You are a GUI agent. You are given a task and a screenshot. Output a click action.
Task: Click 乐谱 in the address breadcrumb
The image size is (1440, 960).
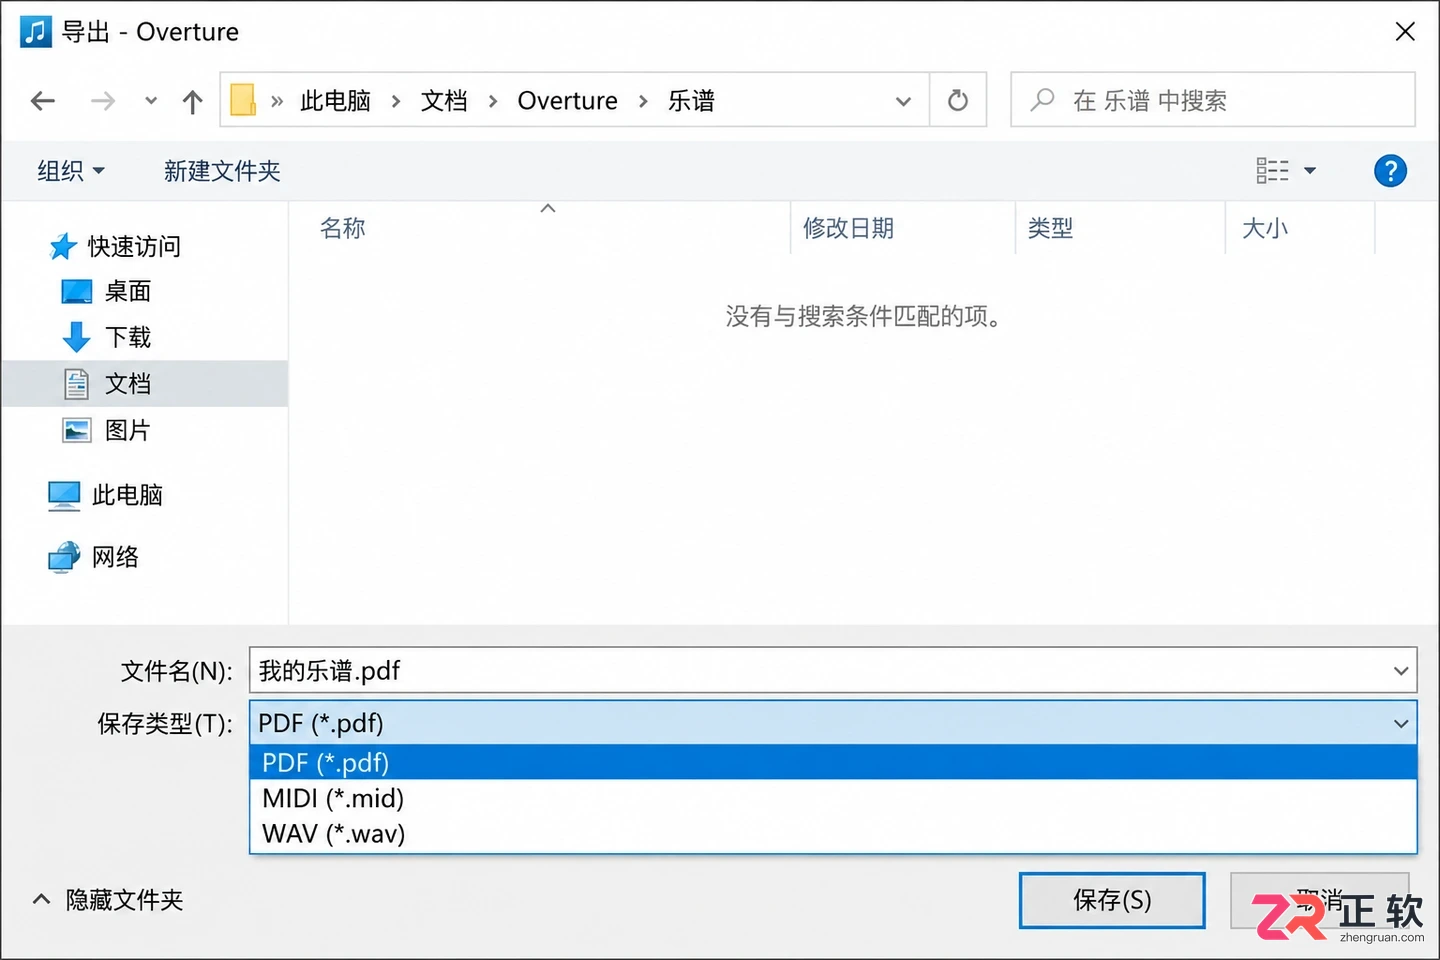pyautogui.click(x=691, y=100)
